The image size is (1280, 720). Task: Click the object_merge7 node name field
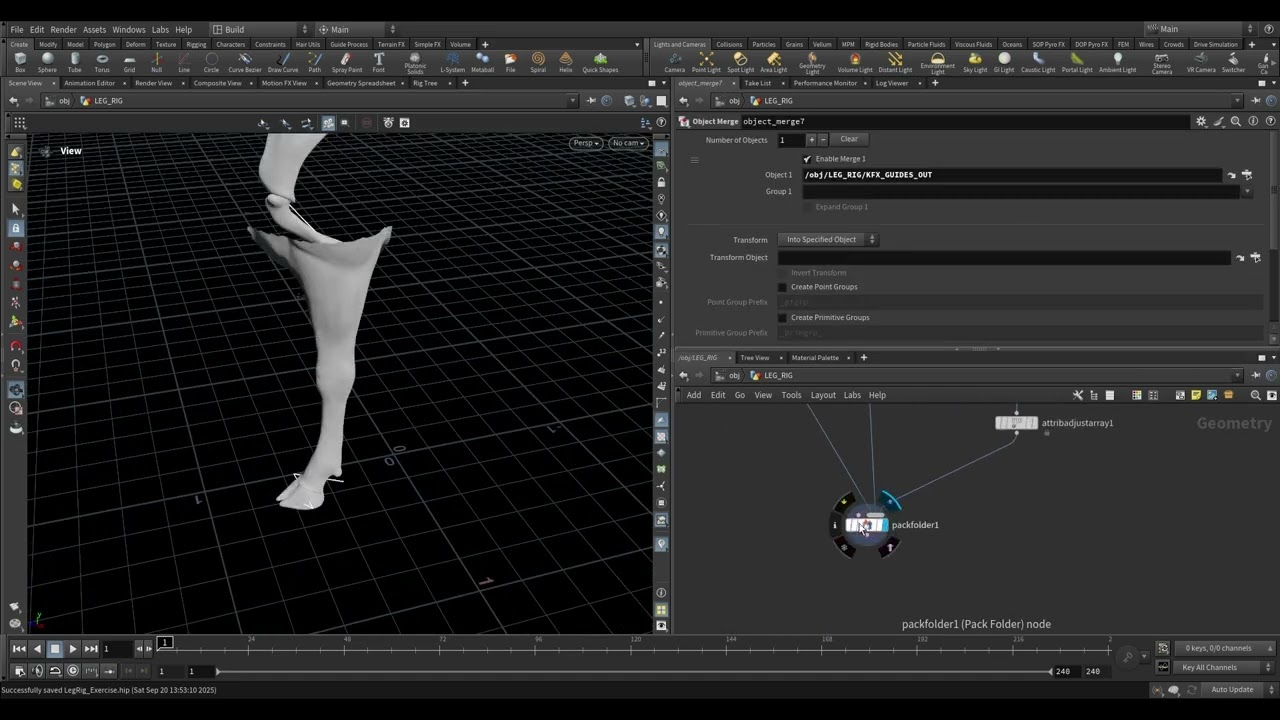click(964, 122)
